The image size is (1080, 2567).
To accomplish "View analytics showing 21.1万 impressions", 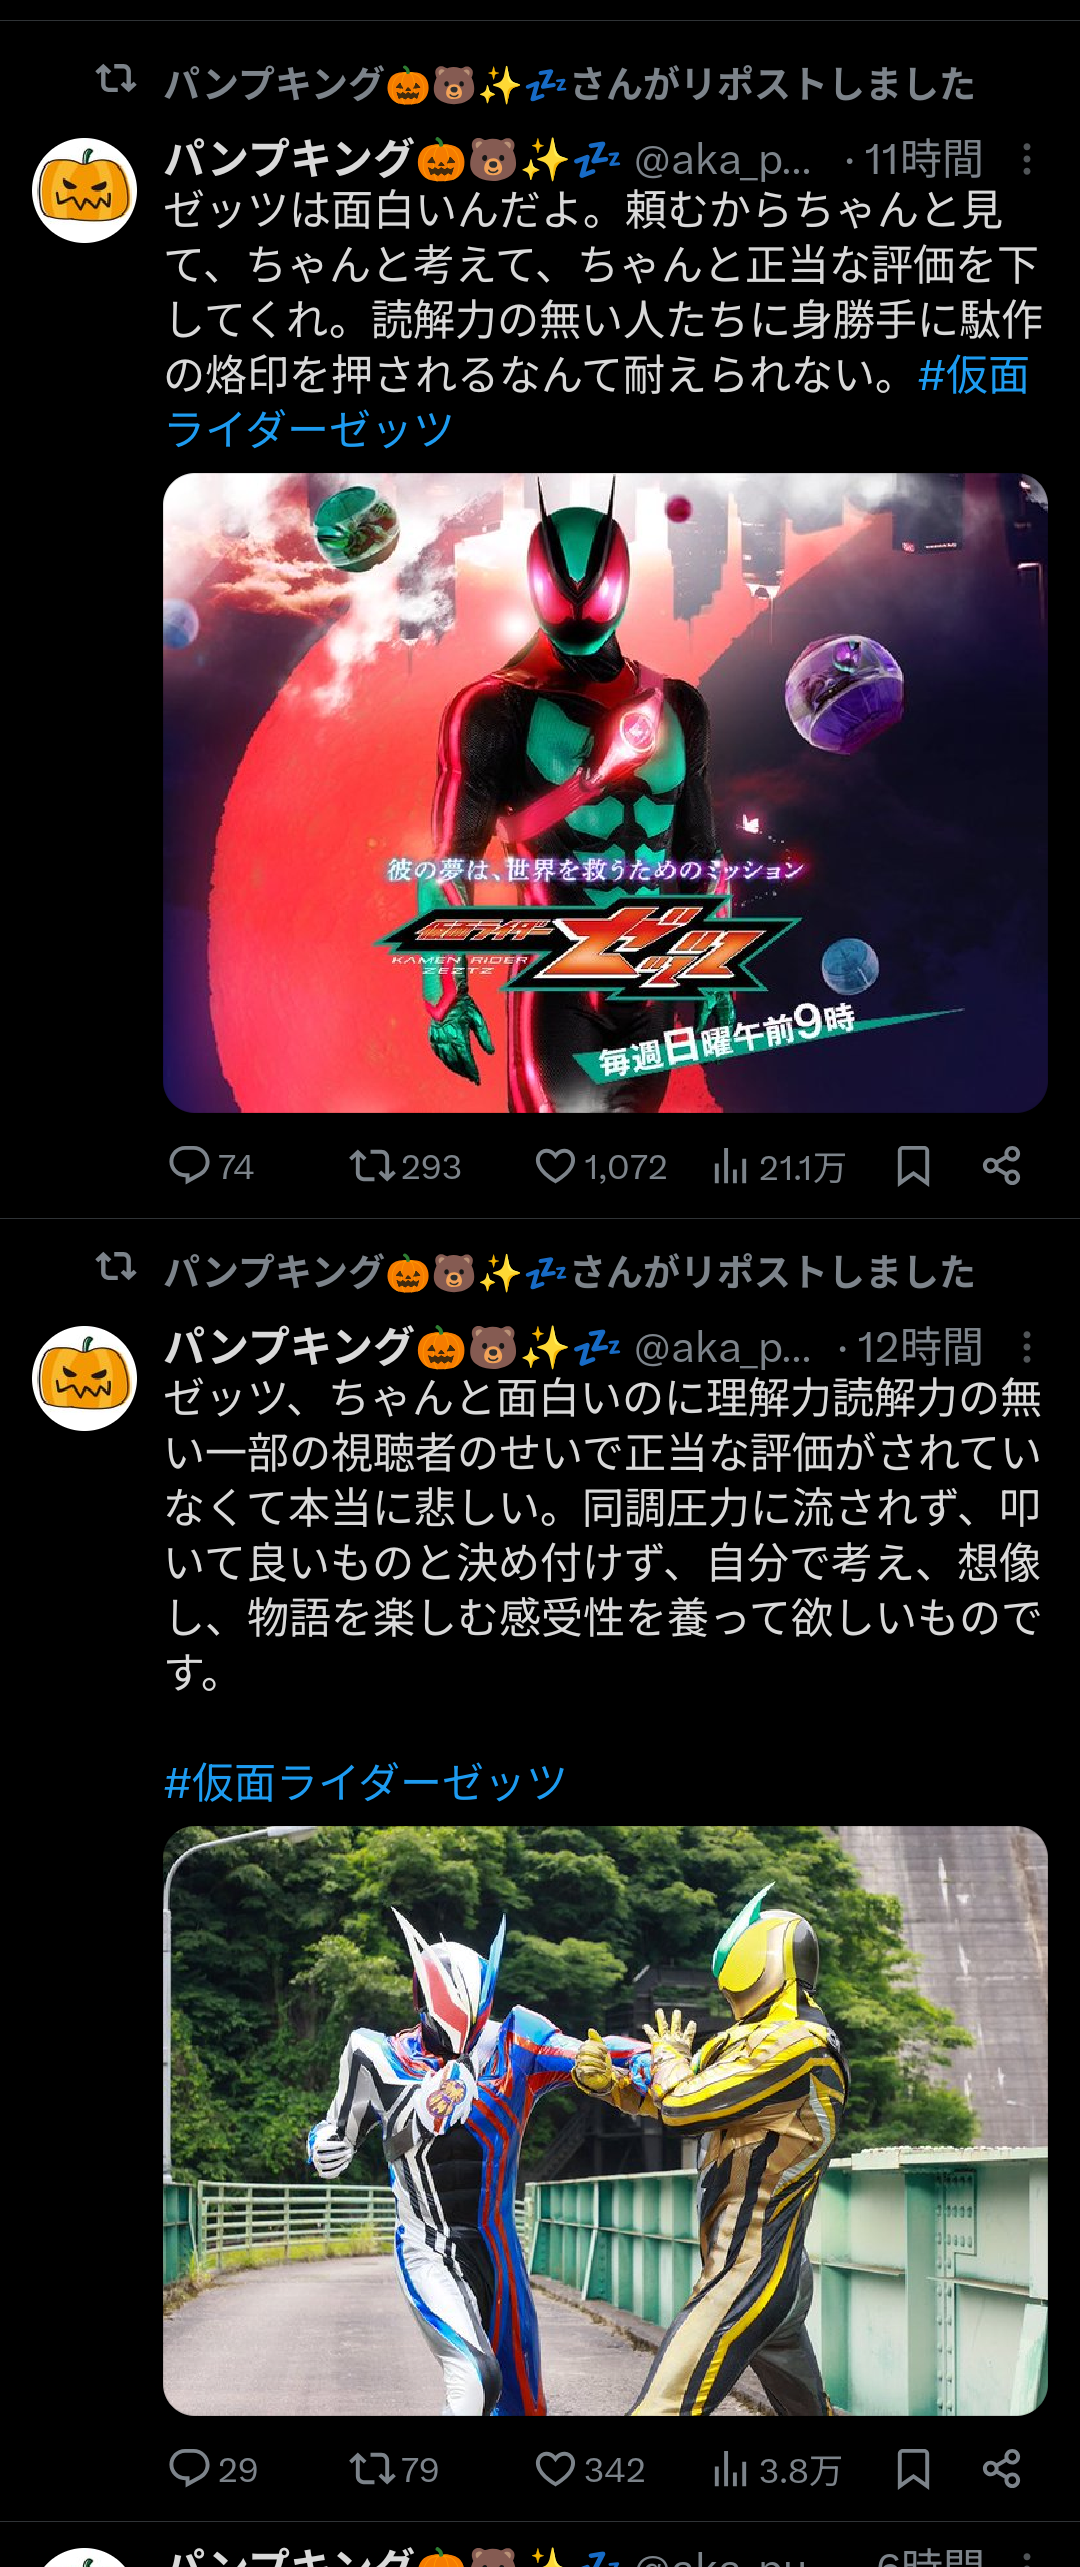I will 779,1166.
